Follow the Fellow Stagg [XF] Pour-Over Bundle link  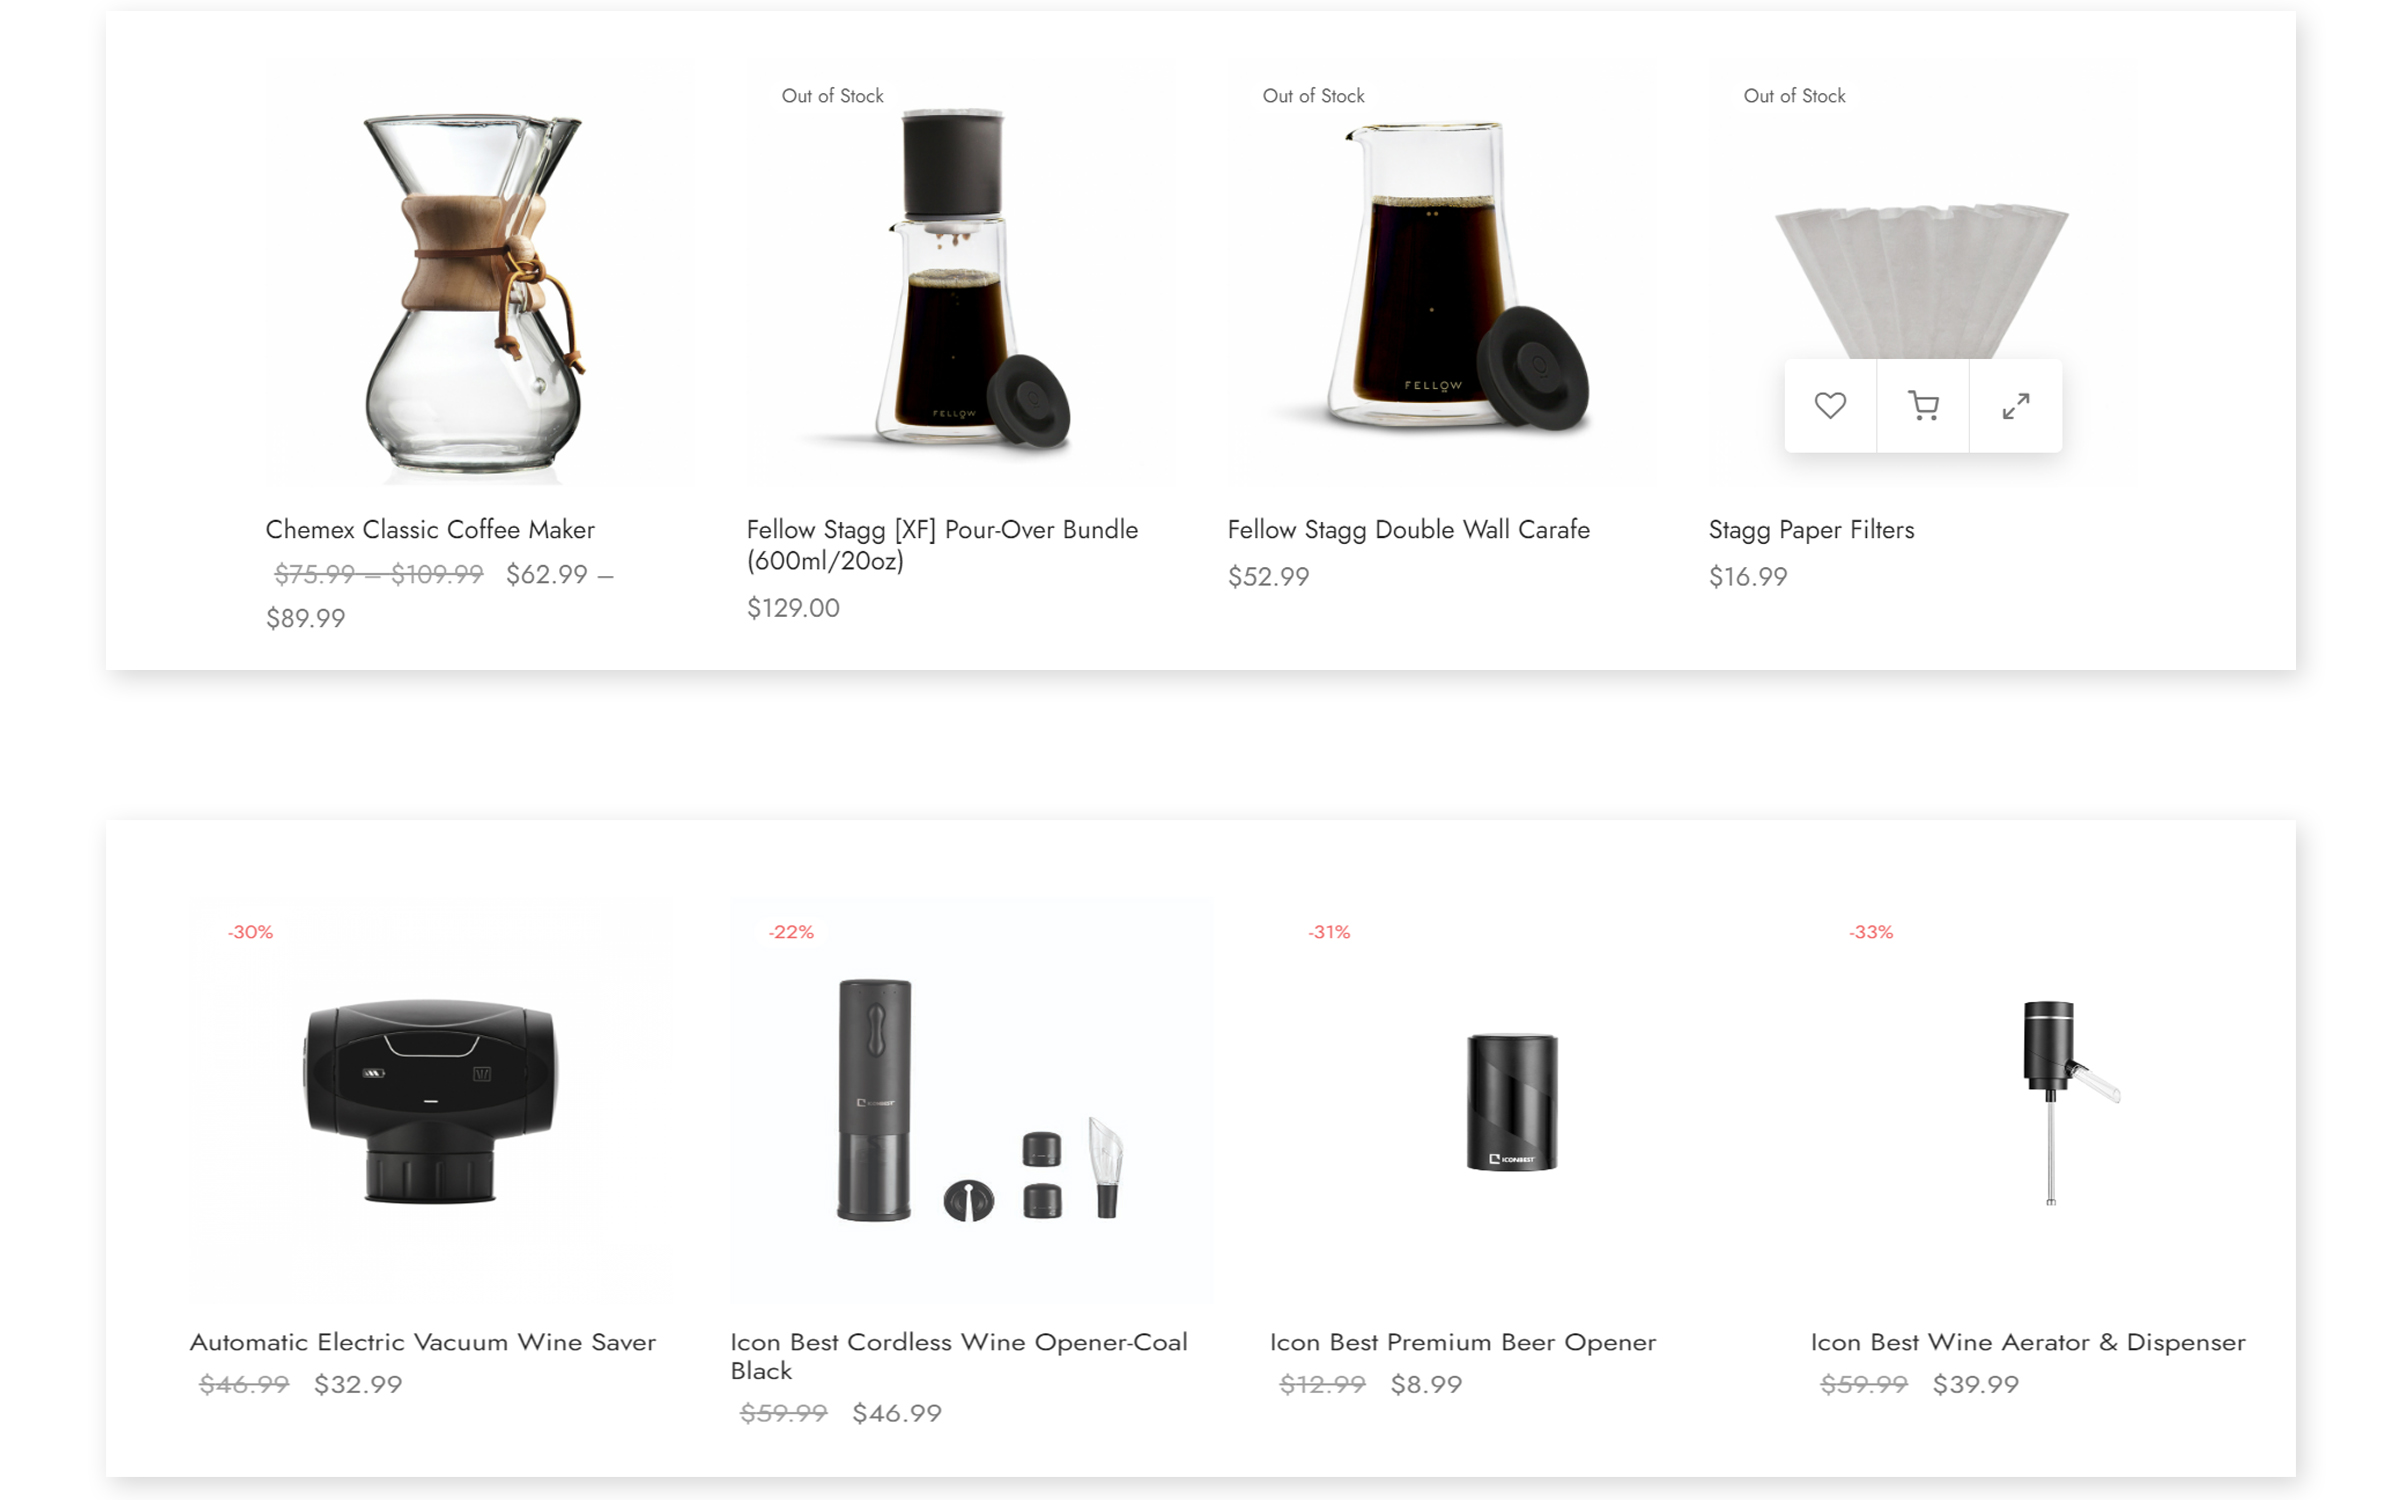(x=942, y=545)
